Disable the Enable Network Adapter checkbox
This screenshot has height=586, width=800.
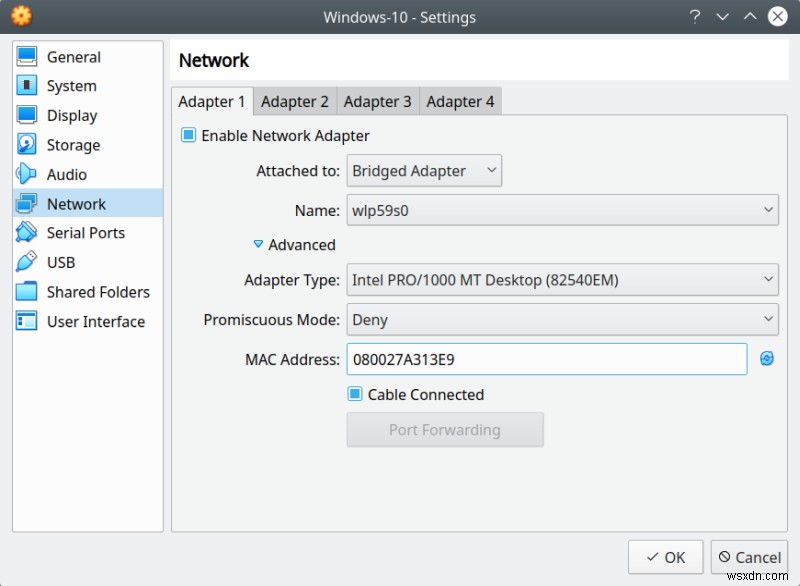click(187, 135)
